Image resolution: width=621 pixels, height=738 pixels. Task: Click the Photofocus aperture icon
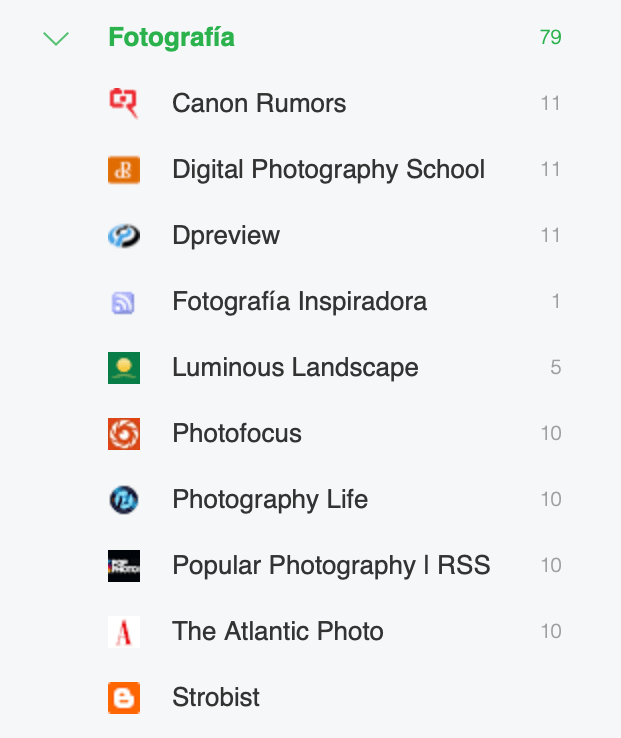[124, 434]
